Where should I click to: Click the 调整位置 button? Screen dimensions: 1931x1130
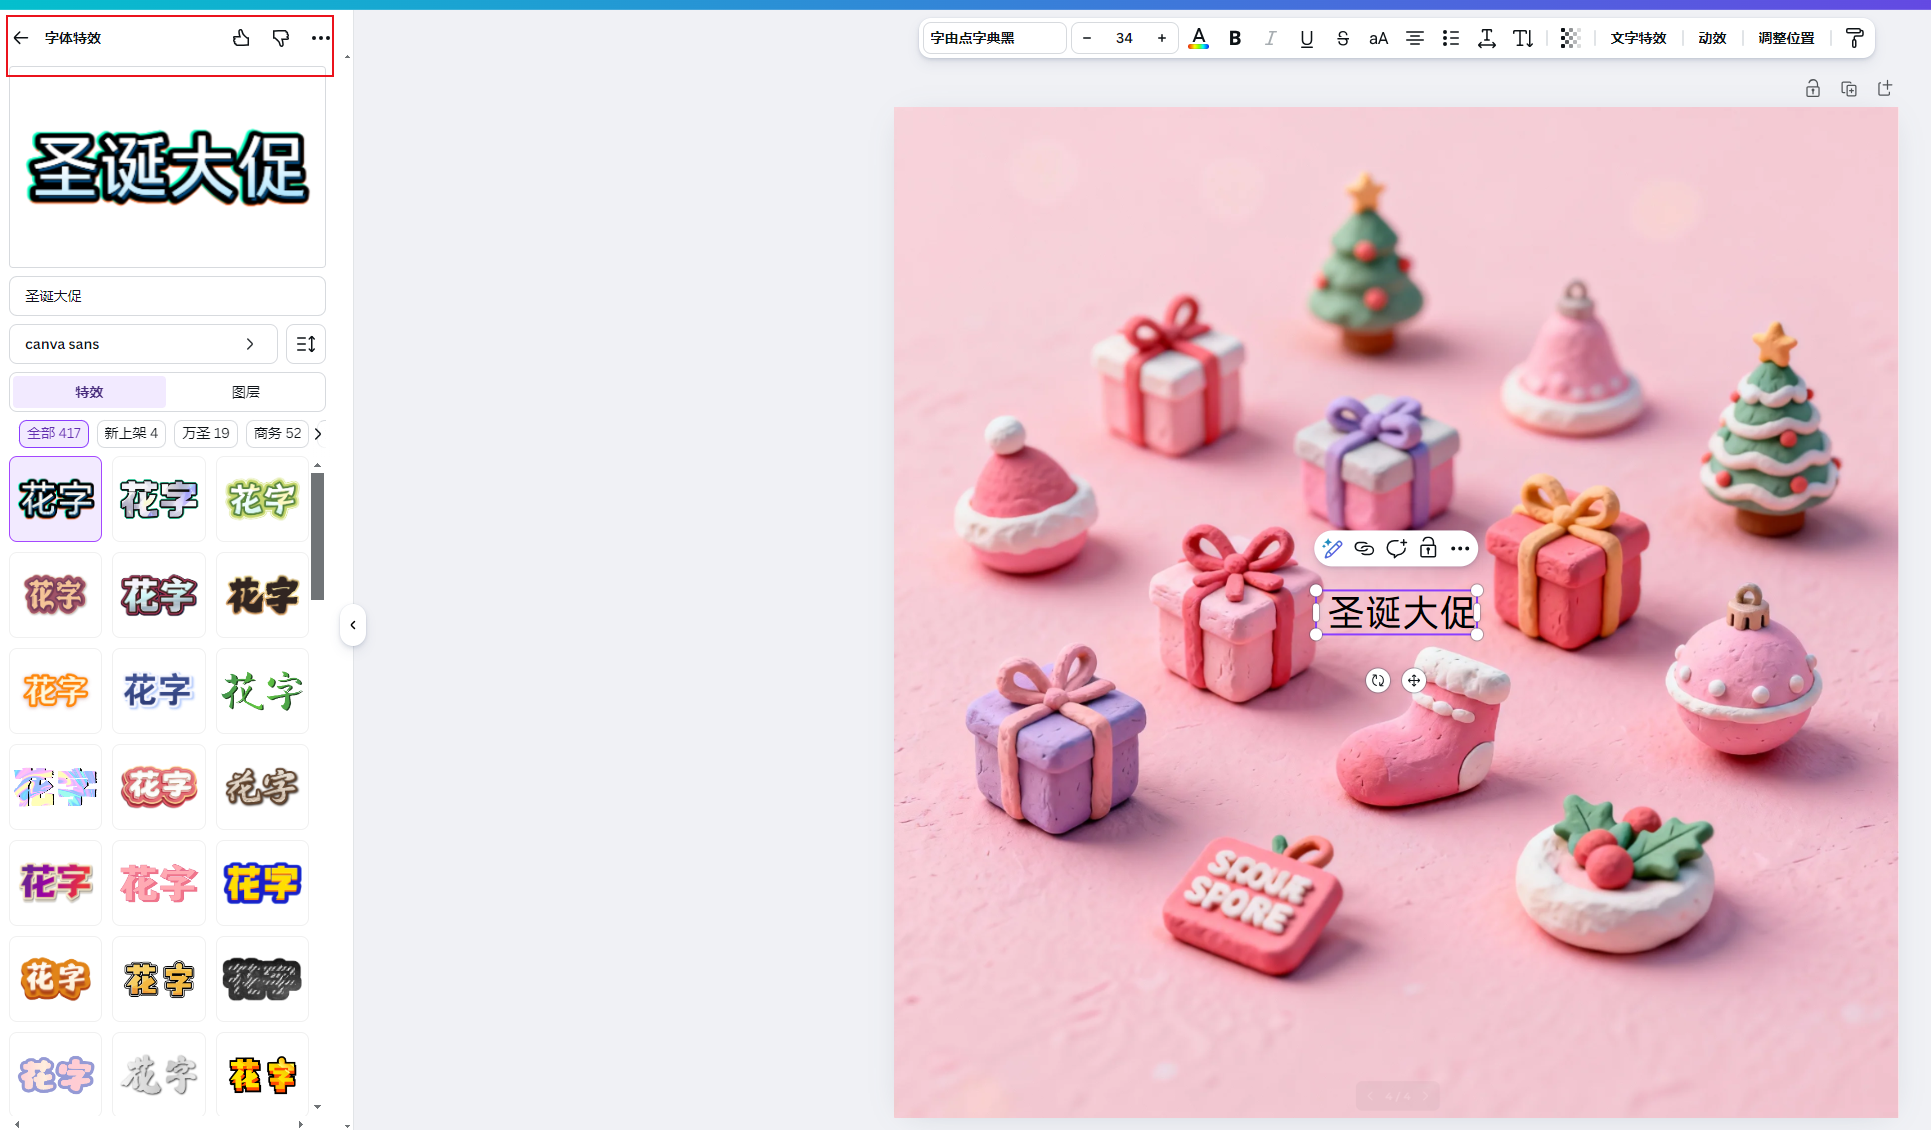point(1786,38)
